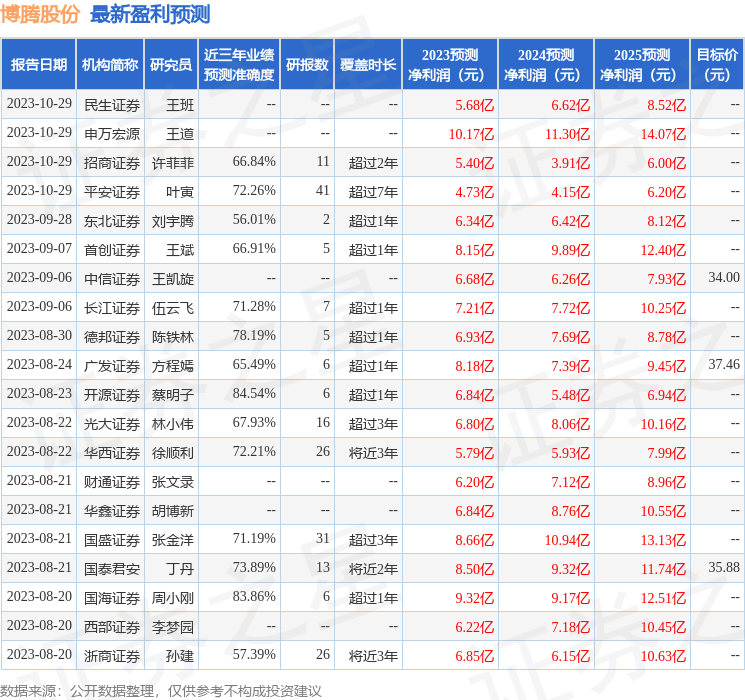Click the accuracy value 83.86%

point(254,596)
